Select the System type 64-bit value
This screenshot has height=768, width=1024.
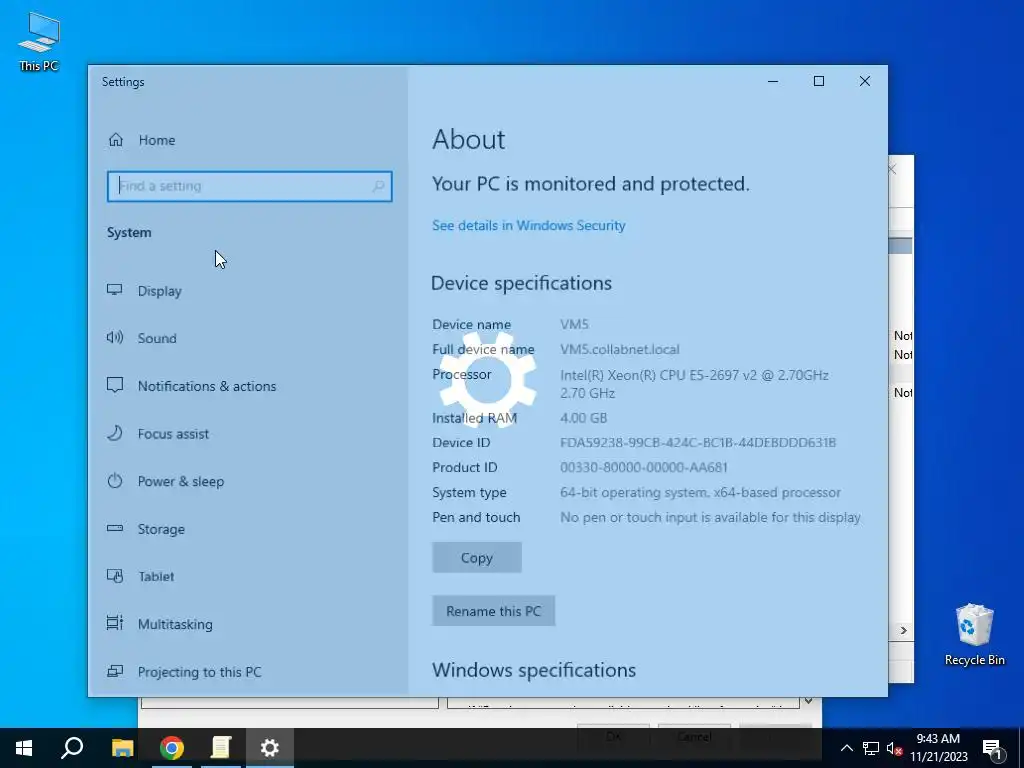[700, 492]
